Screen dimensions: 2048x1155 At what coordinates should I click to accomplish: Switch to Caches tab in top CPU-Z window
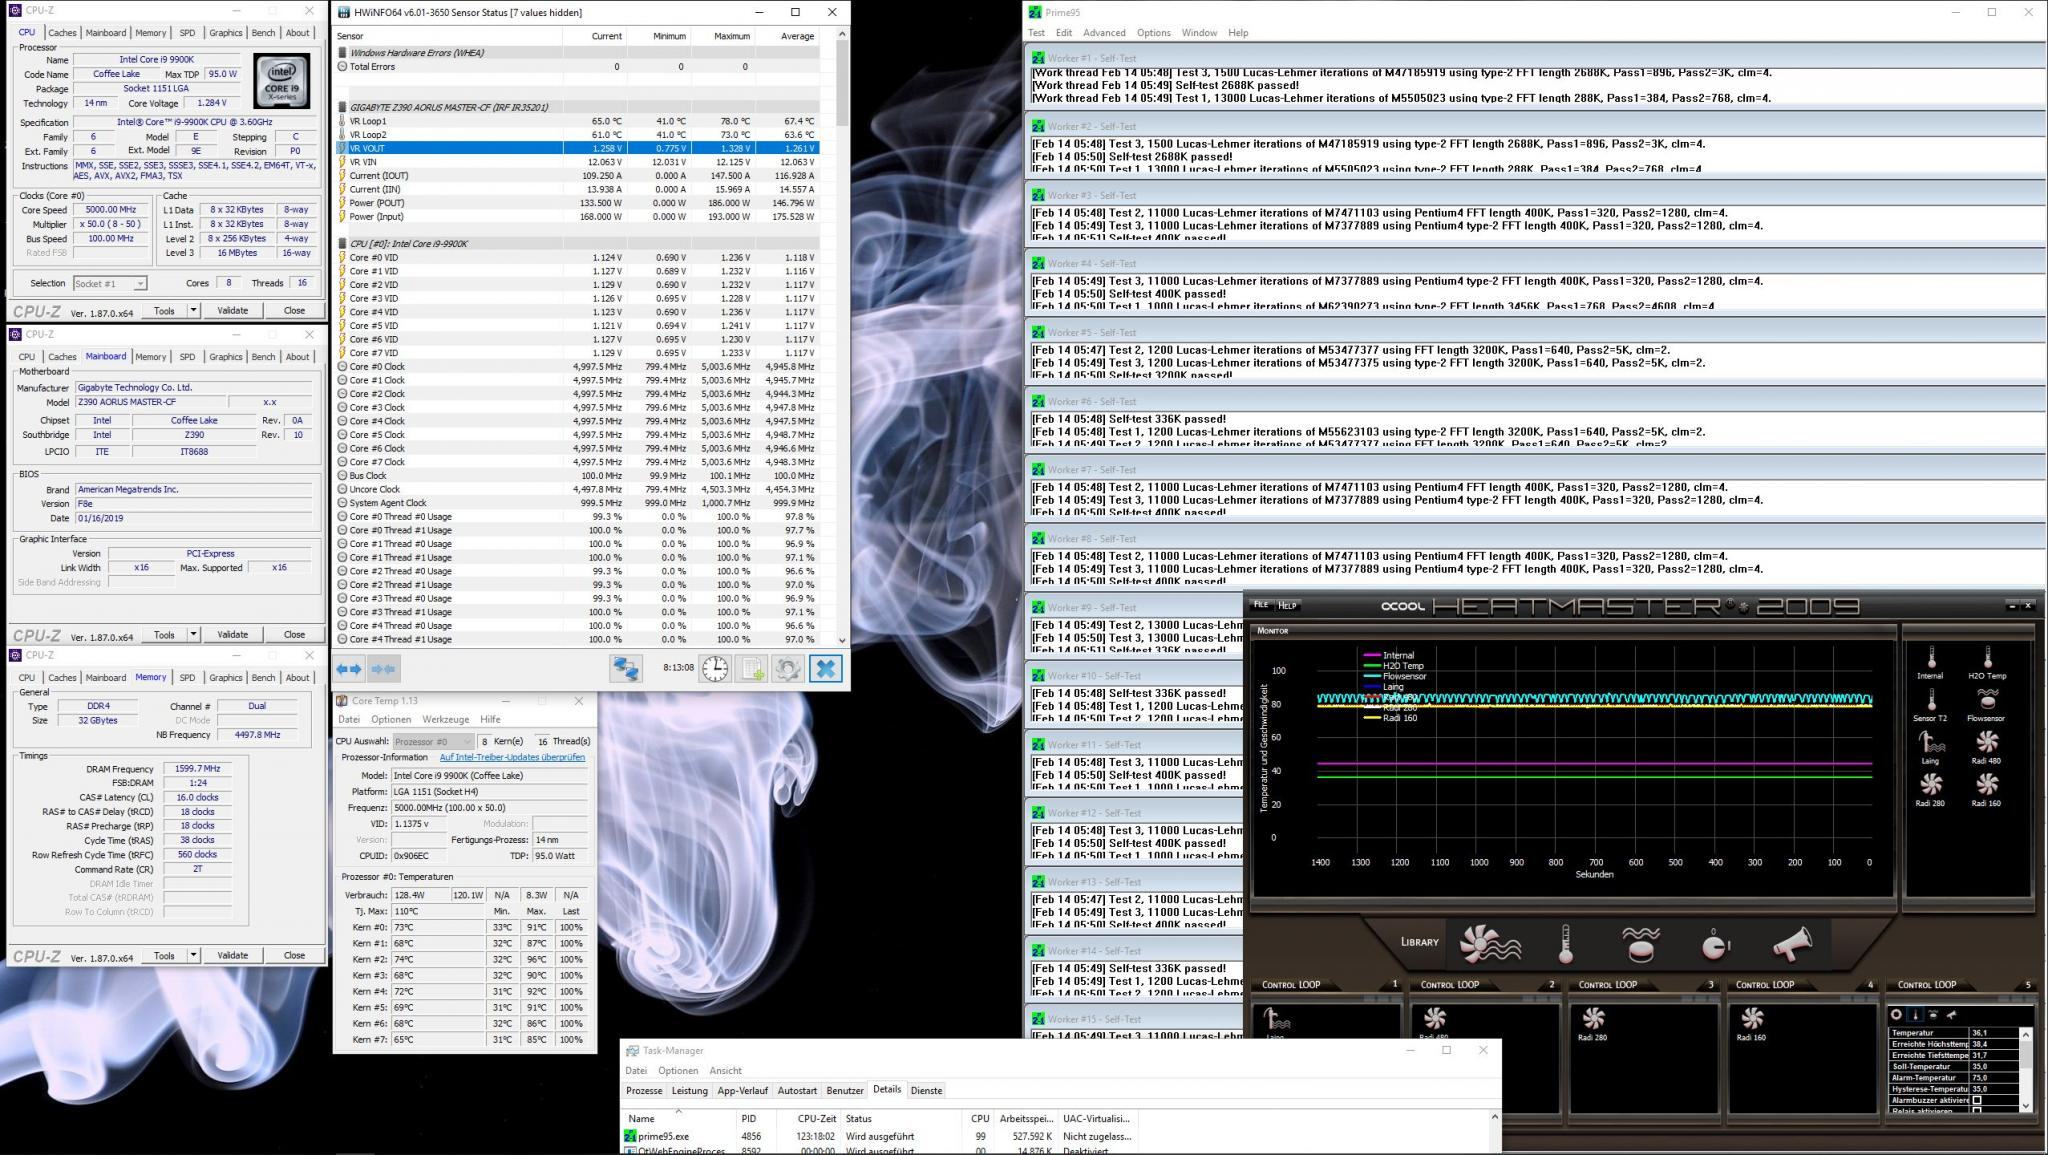click(x=62, y=33)
